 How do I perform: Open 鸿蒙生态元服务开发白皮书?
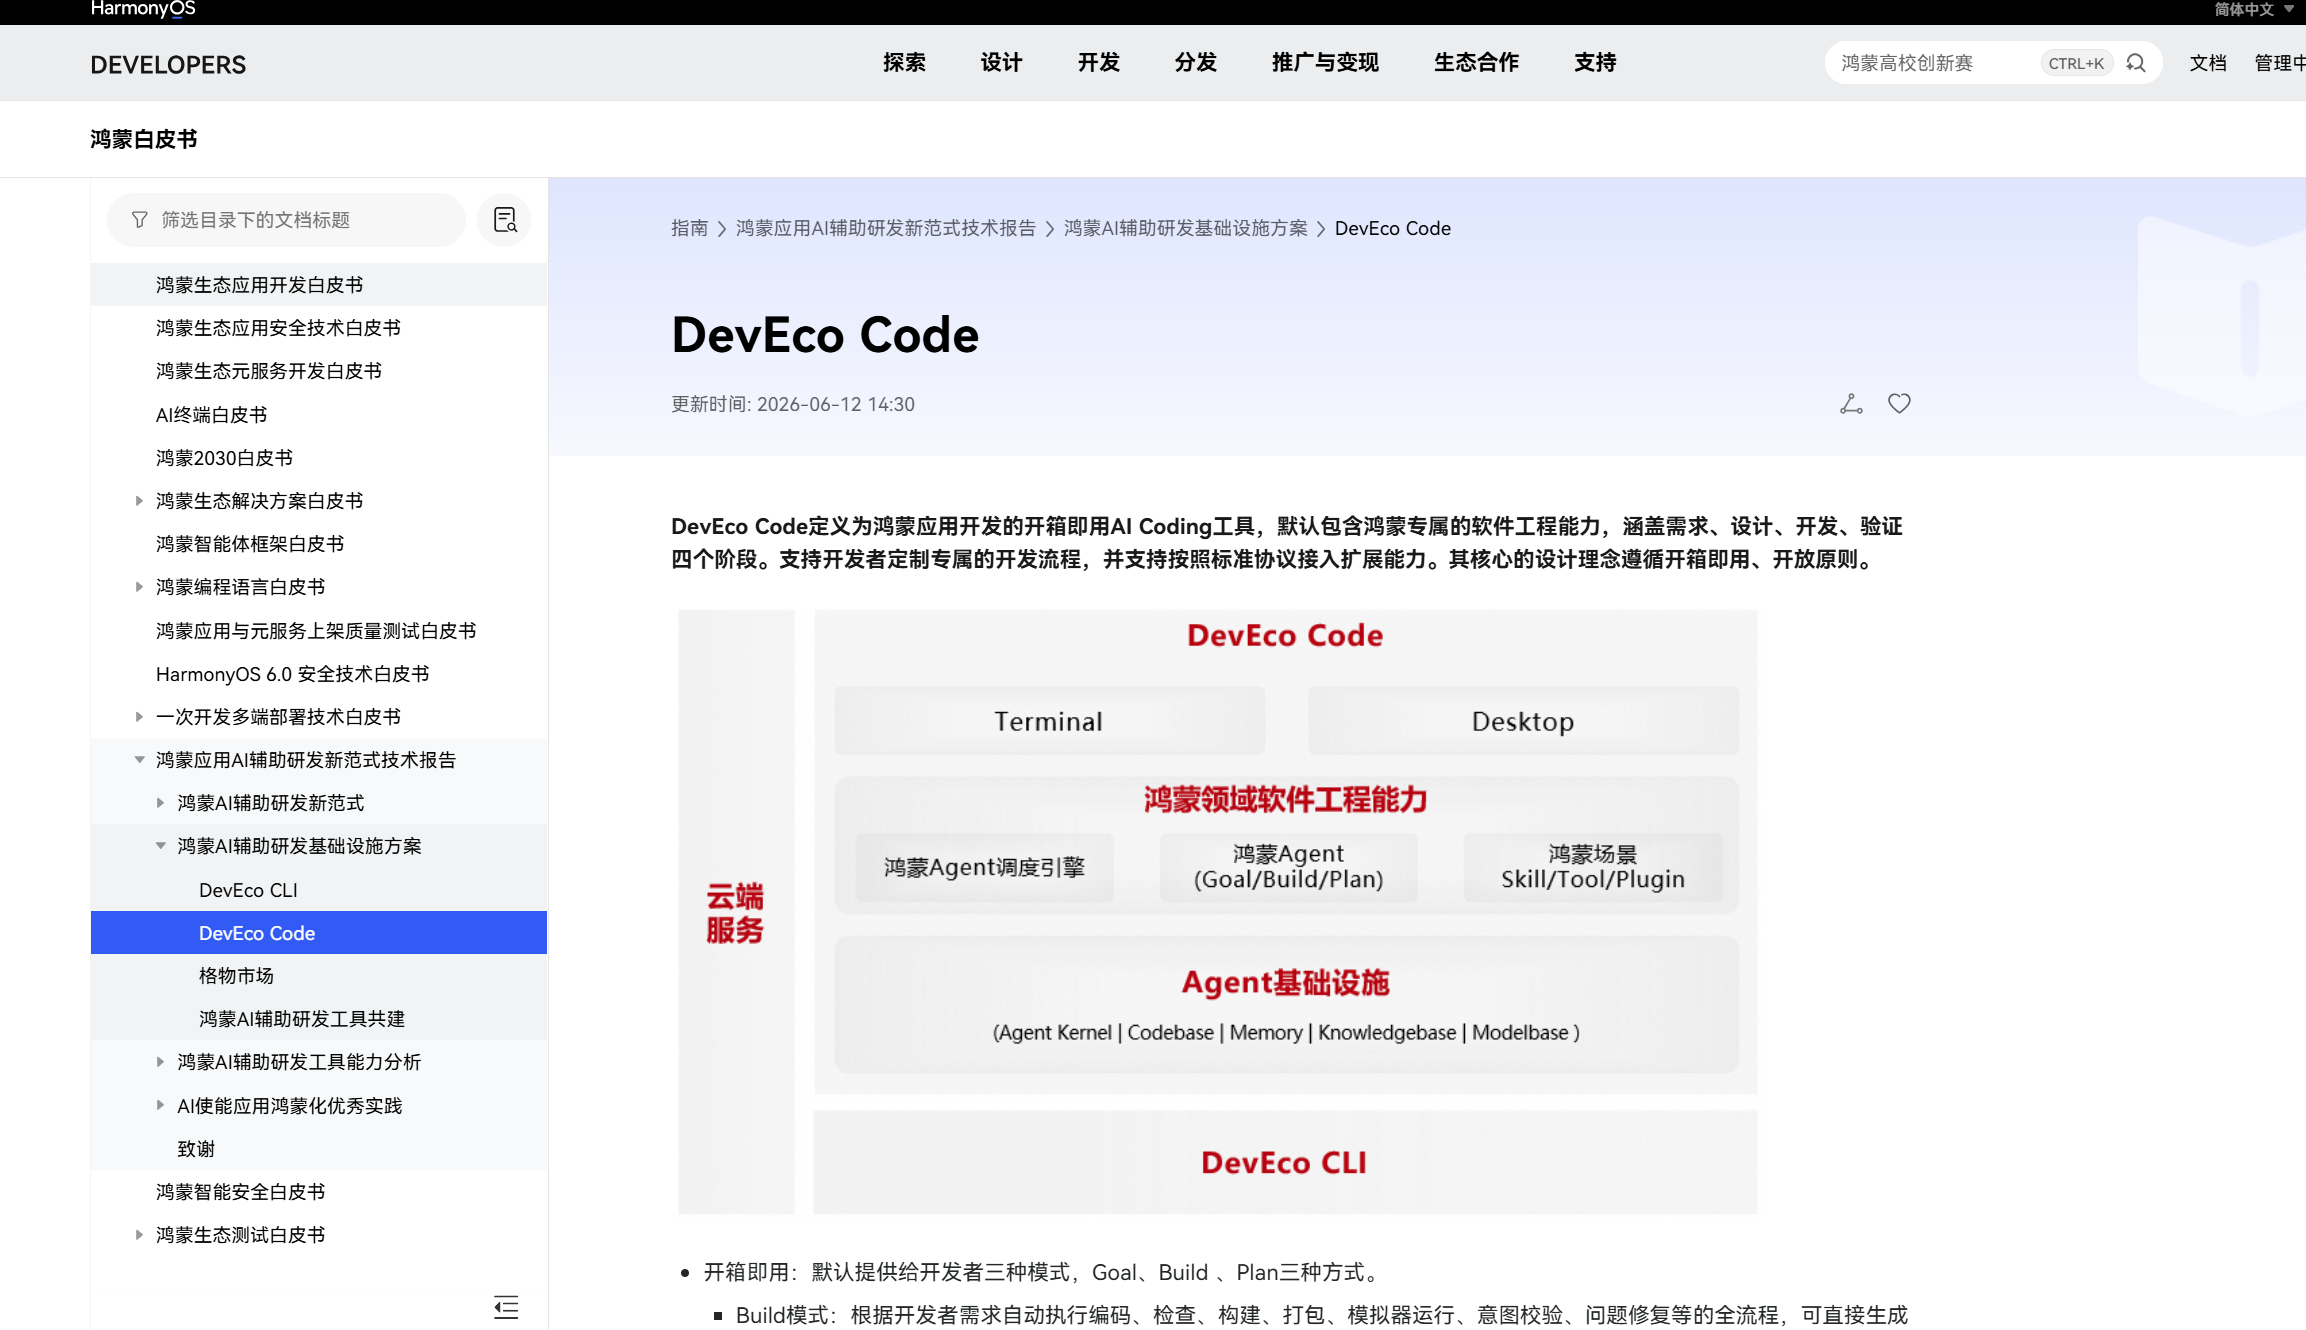click(319, 371)
